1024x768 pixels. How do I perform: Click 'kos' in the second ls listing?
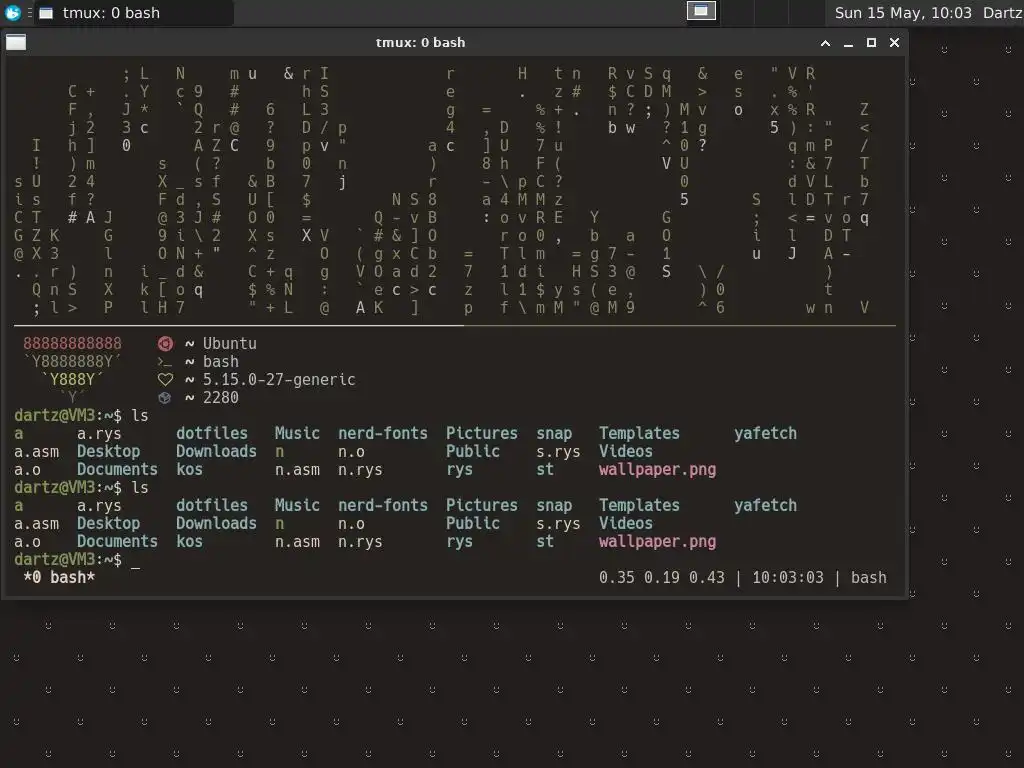[189, 541]
